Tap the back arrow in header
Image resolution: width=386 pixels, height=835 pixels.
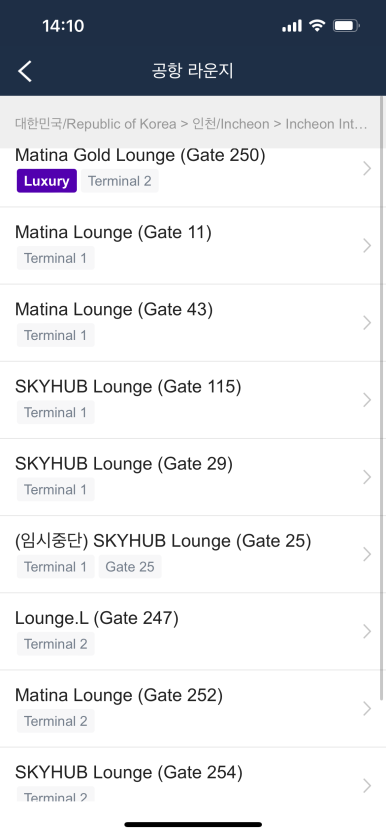point(25,71)
